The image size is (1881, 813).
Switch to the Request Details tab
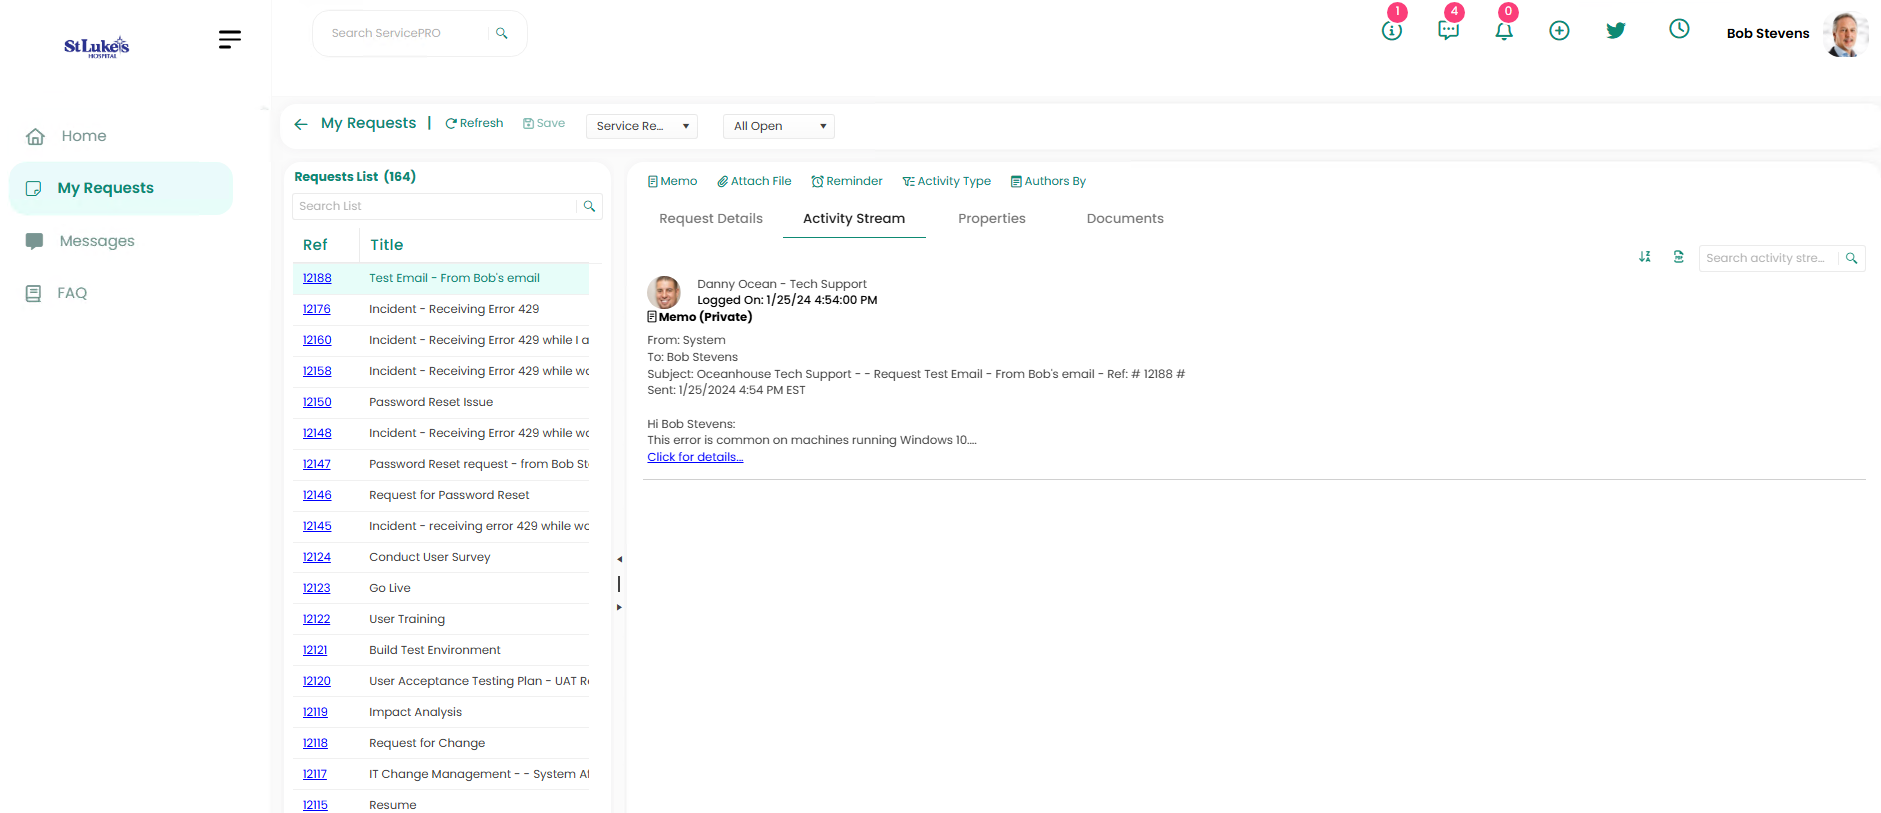pyautogui.click(x=710, y=218)
